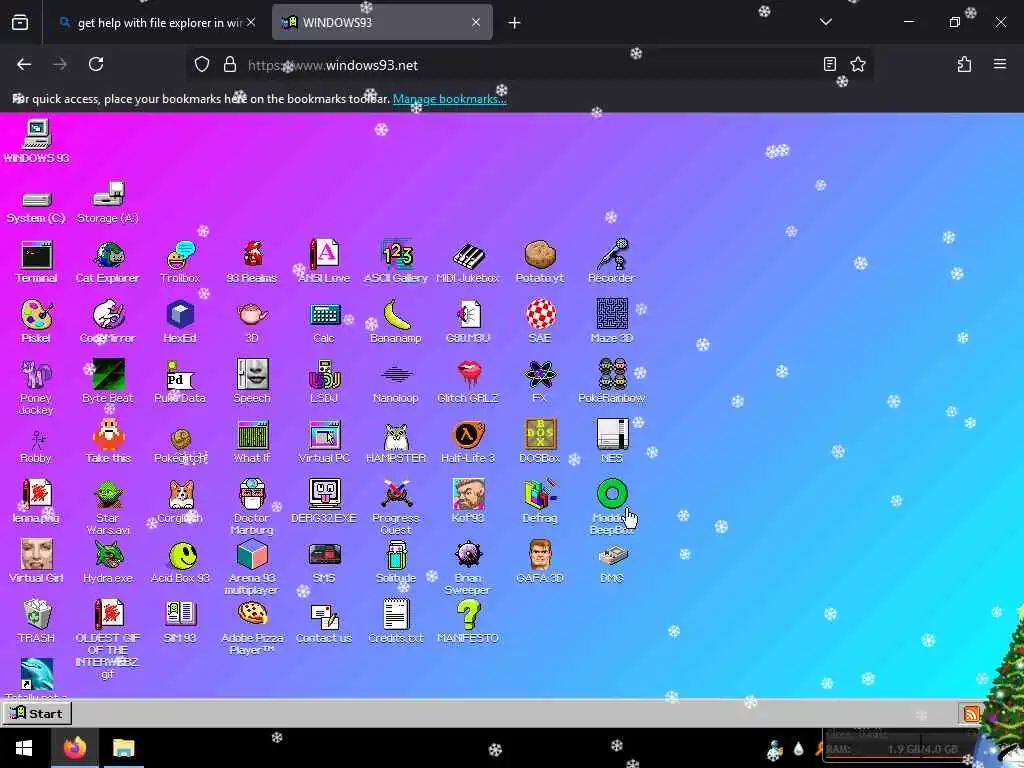Open the Defrag icon
Image resolution: width=1024 pixels, height=768 pixels.
pyautogui.click(x=540, y=502)
